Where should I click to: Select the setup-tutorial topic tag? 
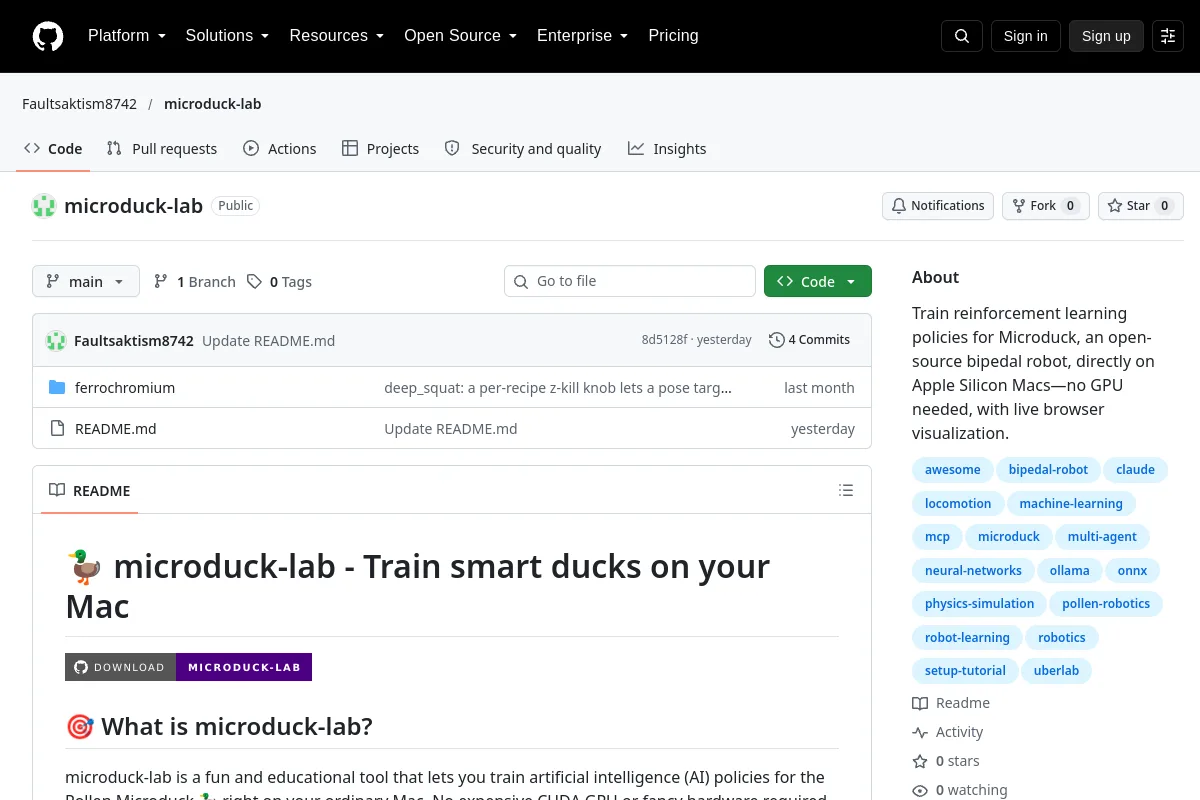[x=965, y=671]
